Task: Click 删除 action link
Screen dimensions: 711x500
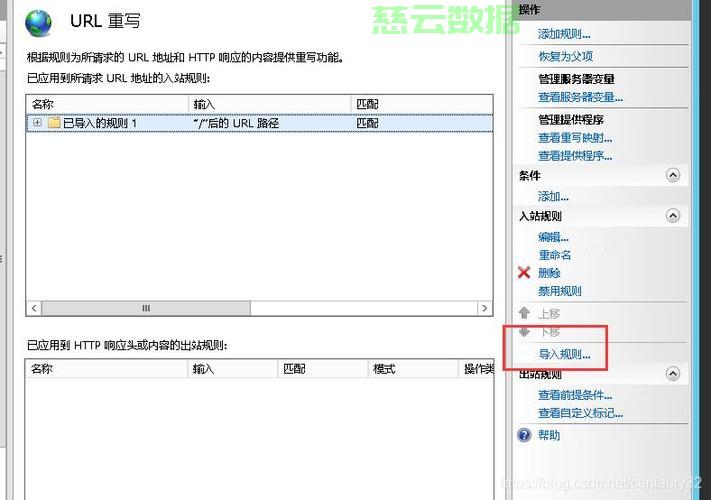Action: (549, 273)
